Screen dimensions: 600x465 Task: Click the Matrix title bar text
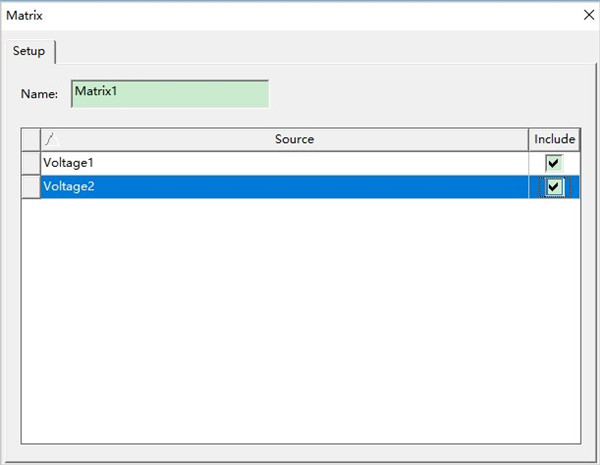pos(25,15)
